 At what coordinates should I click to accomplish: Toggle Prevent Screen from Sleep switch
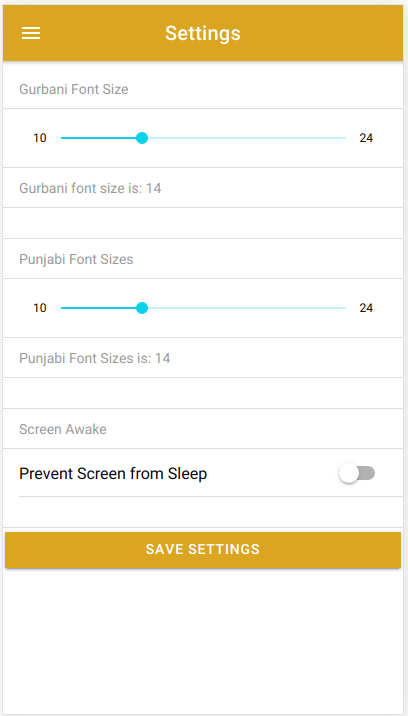pos(357,474)
